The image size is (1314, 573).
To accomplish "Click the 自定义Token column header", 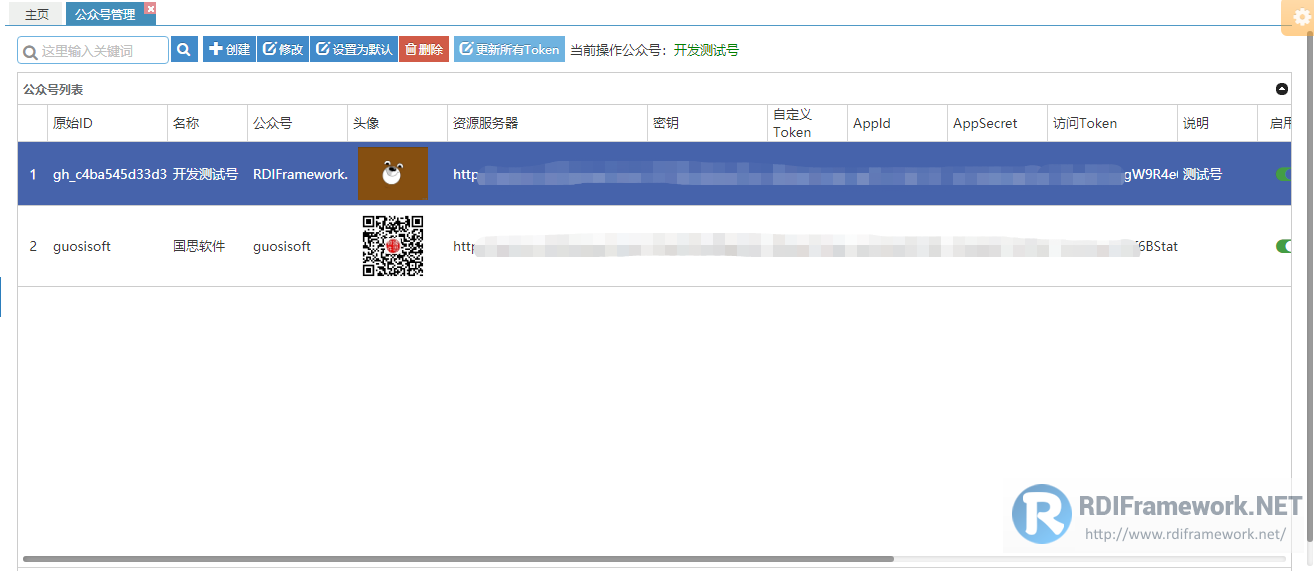I will tap(807, 124).
